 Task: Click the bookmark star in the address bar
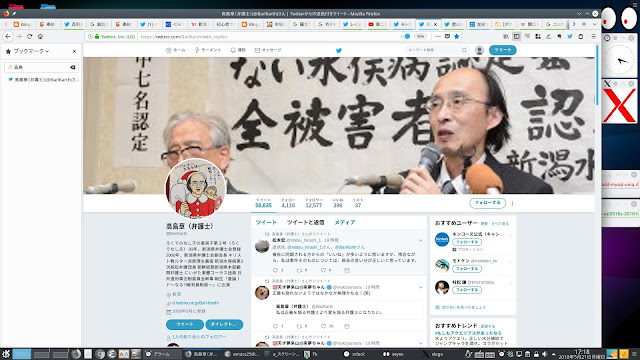[x=456, y=36]
